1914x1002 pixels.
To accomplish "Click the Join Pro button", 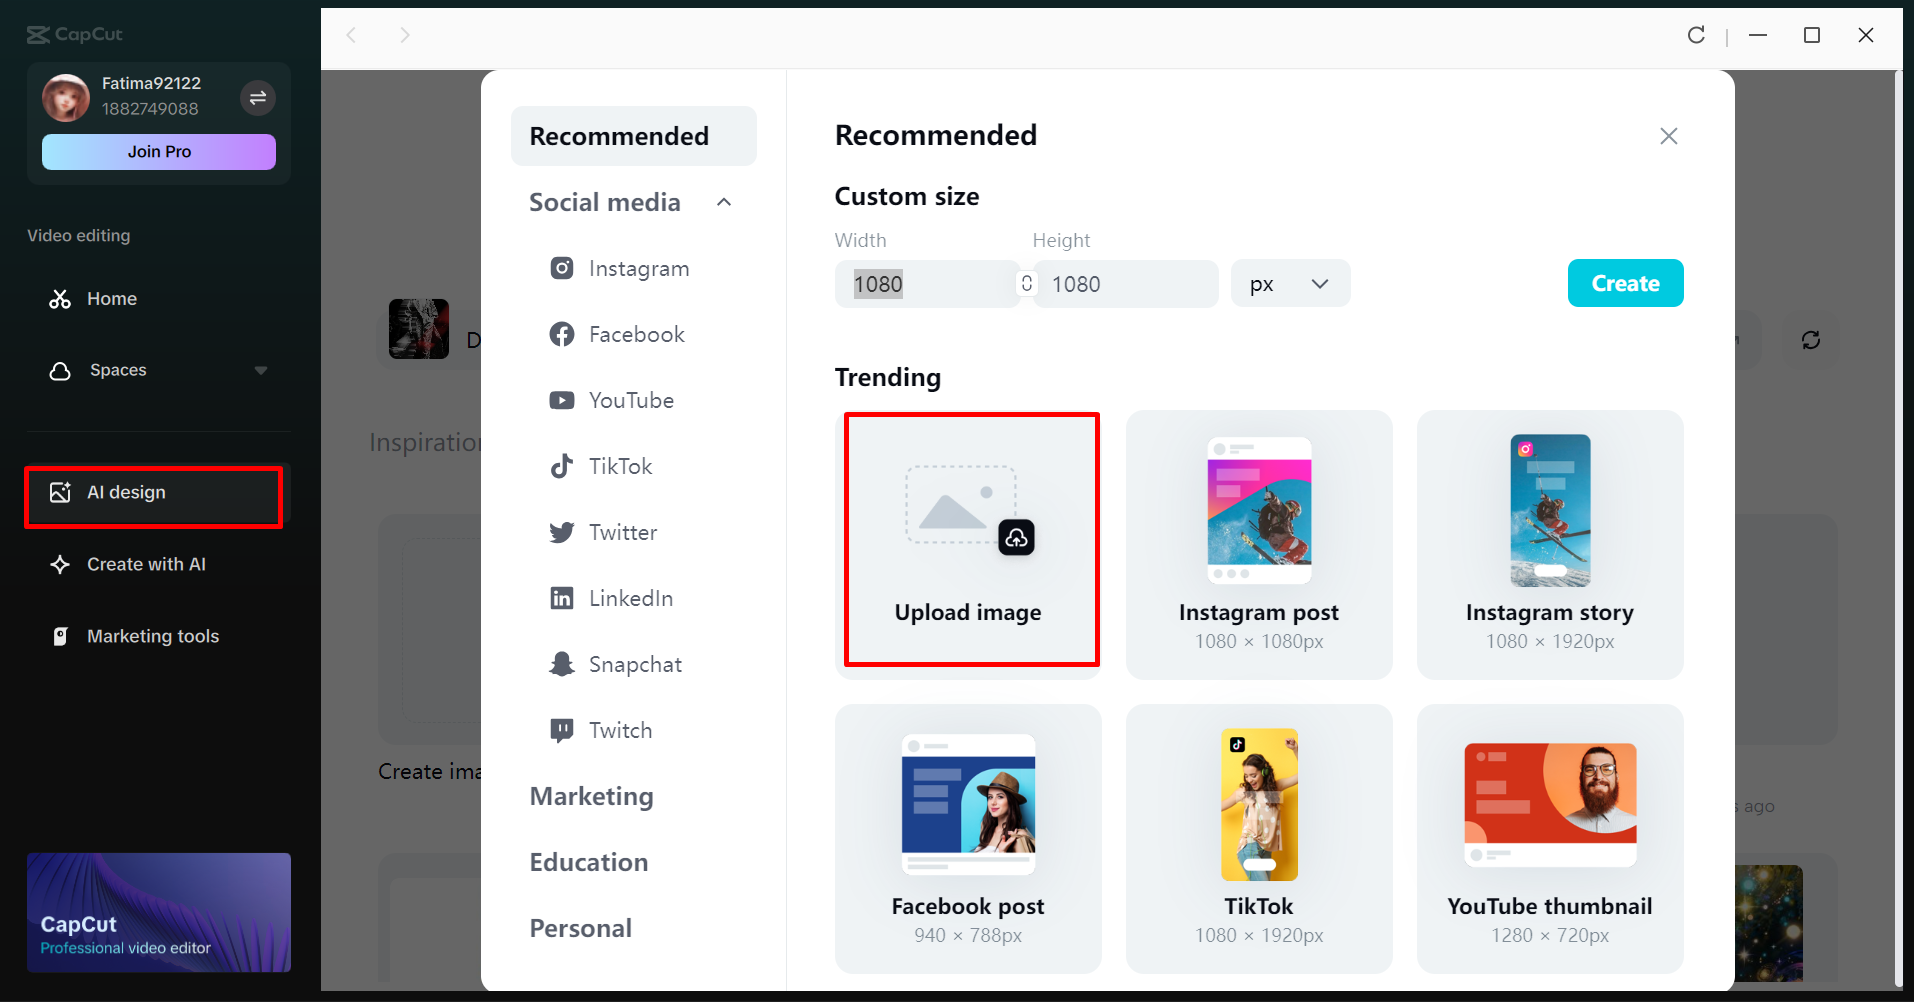I will pos(158,151).
